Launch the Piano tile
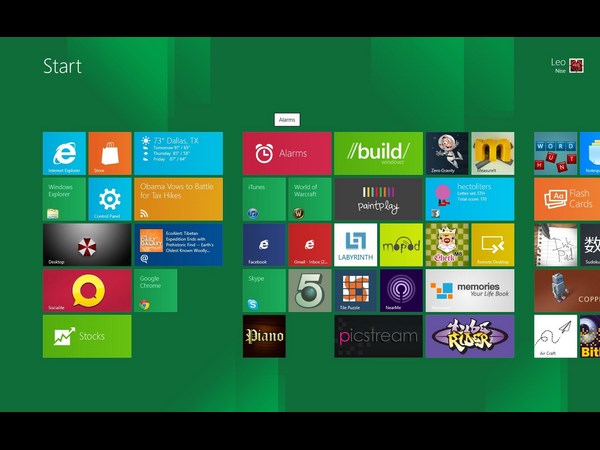The height and width of the screenshot is (450, 600). (x=264, y=336)
